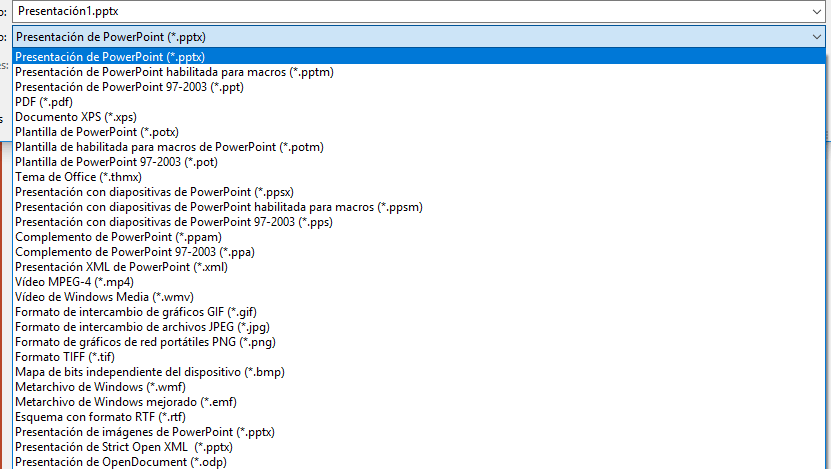Image resolution: width=831 pixels, height=469 pixels.
Task: Select Presentación de Strict Open XML (*.pptx)
Action: click(419, 447)
